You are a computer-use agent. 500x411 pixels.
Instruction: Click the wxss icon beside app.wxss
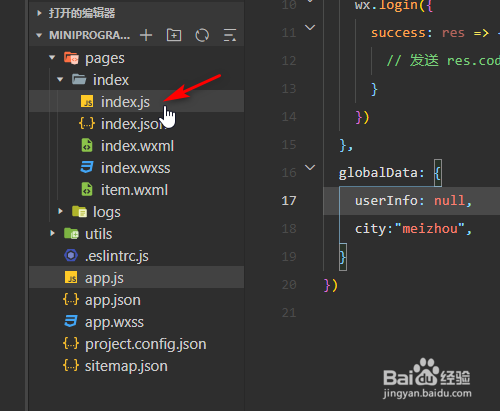(x=71, y=321)
